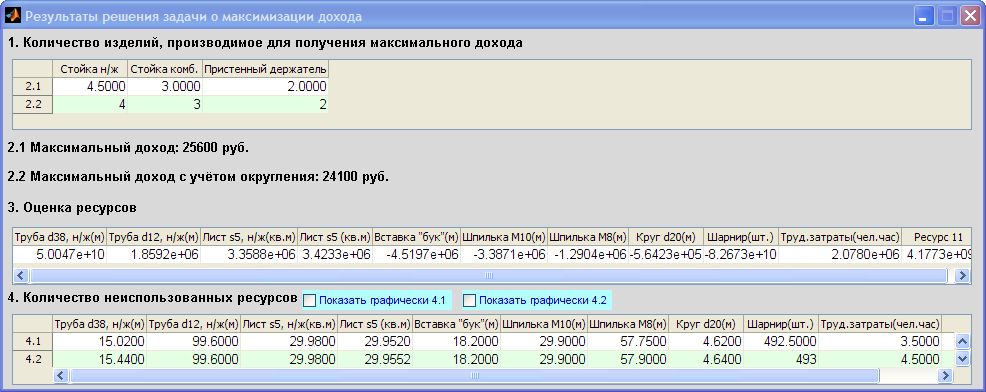The width and height of the screenshot is (986, 392).
Task: Click cell value 2.0000
Action: (x=265, y=87)
